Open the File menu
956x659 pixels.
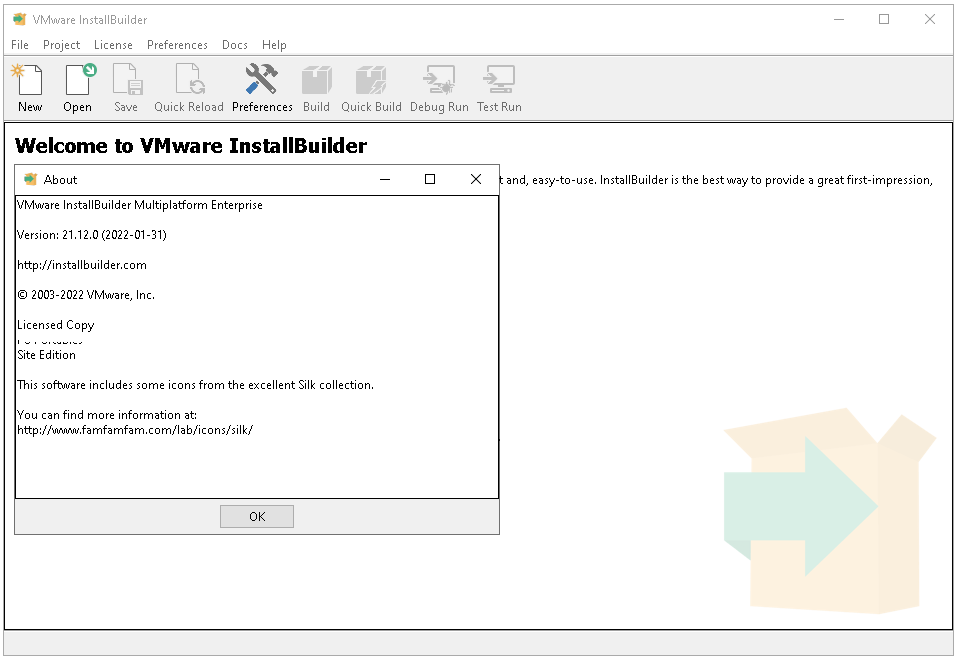tap(20, 45)
